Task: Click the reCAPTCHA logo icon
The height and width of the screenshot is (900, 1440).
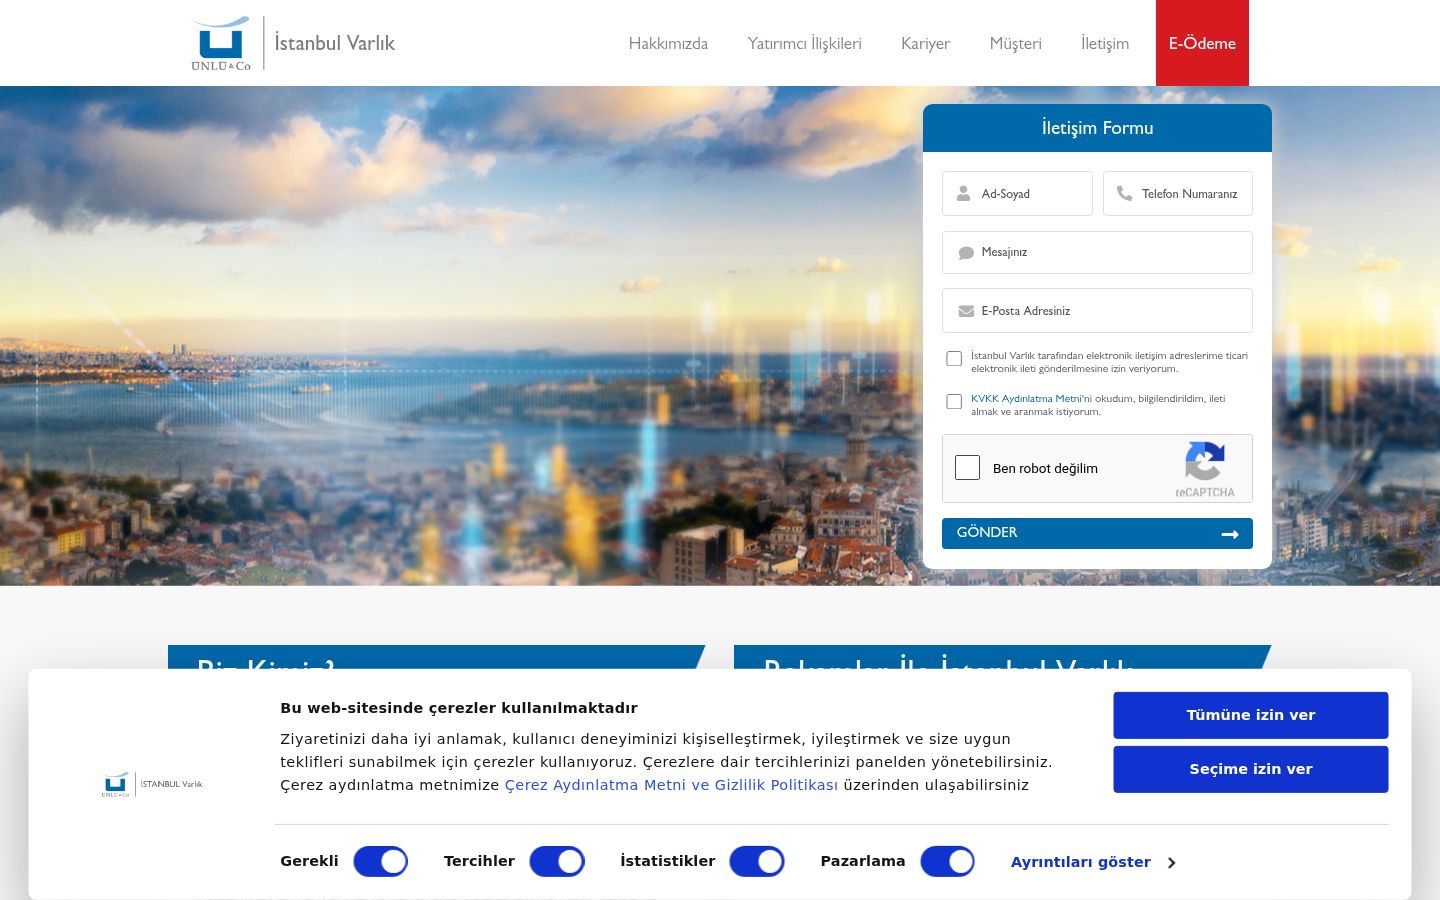Action: [x=1205, y=461]
